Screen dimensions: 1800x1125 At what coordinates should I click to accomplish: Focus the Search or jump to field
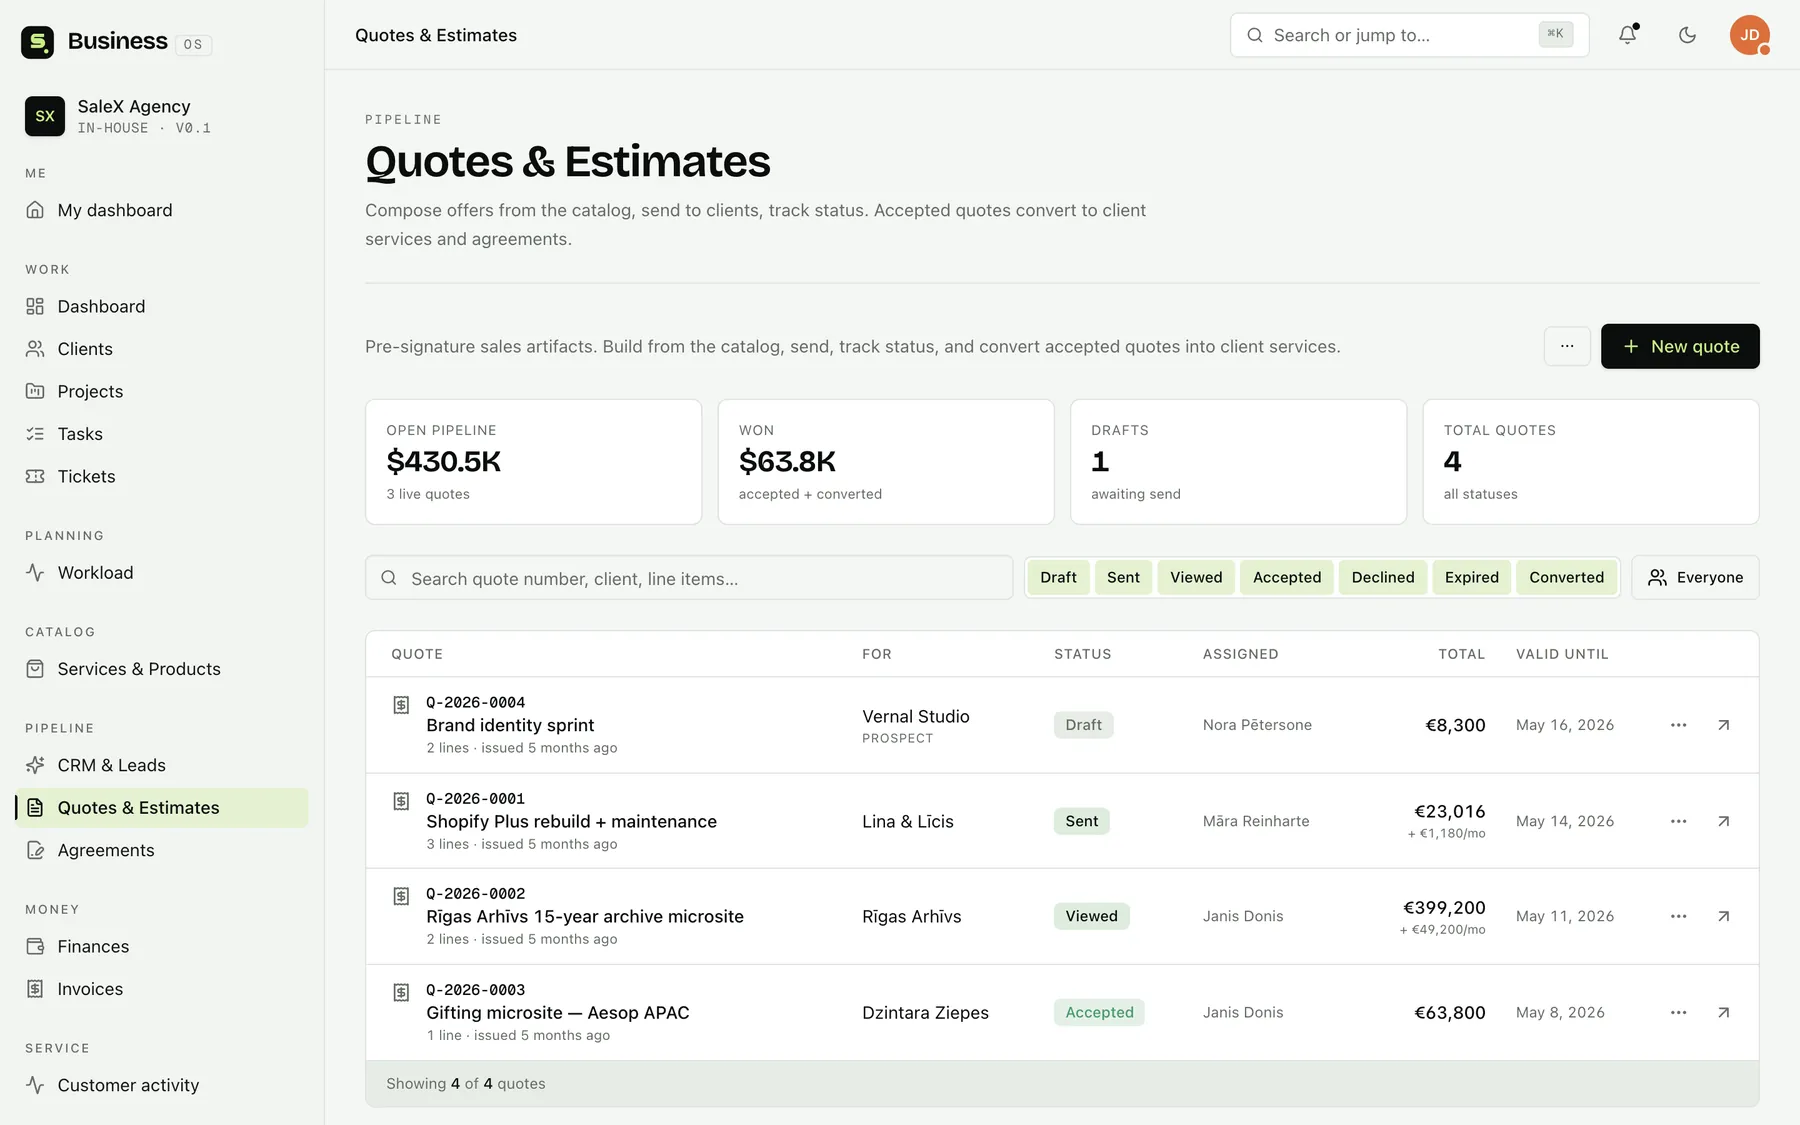click(1409, 35)
